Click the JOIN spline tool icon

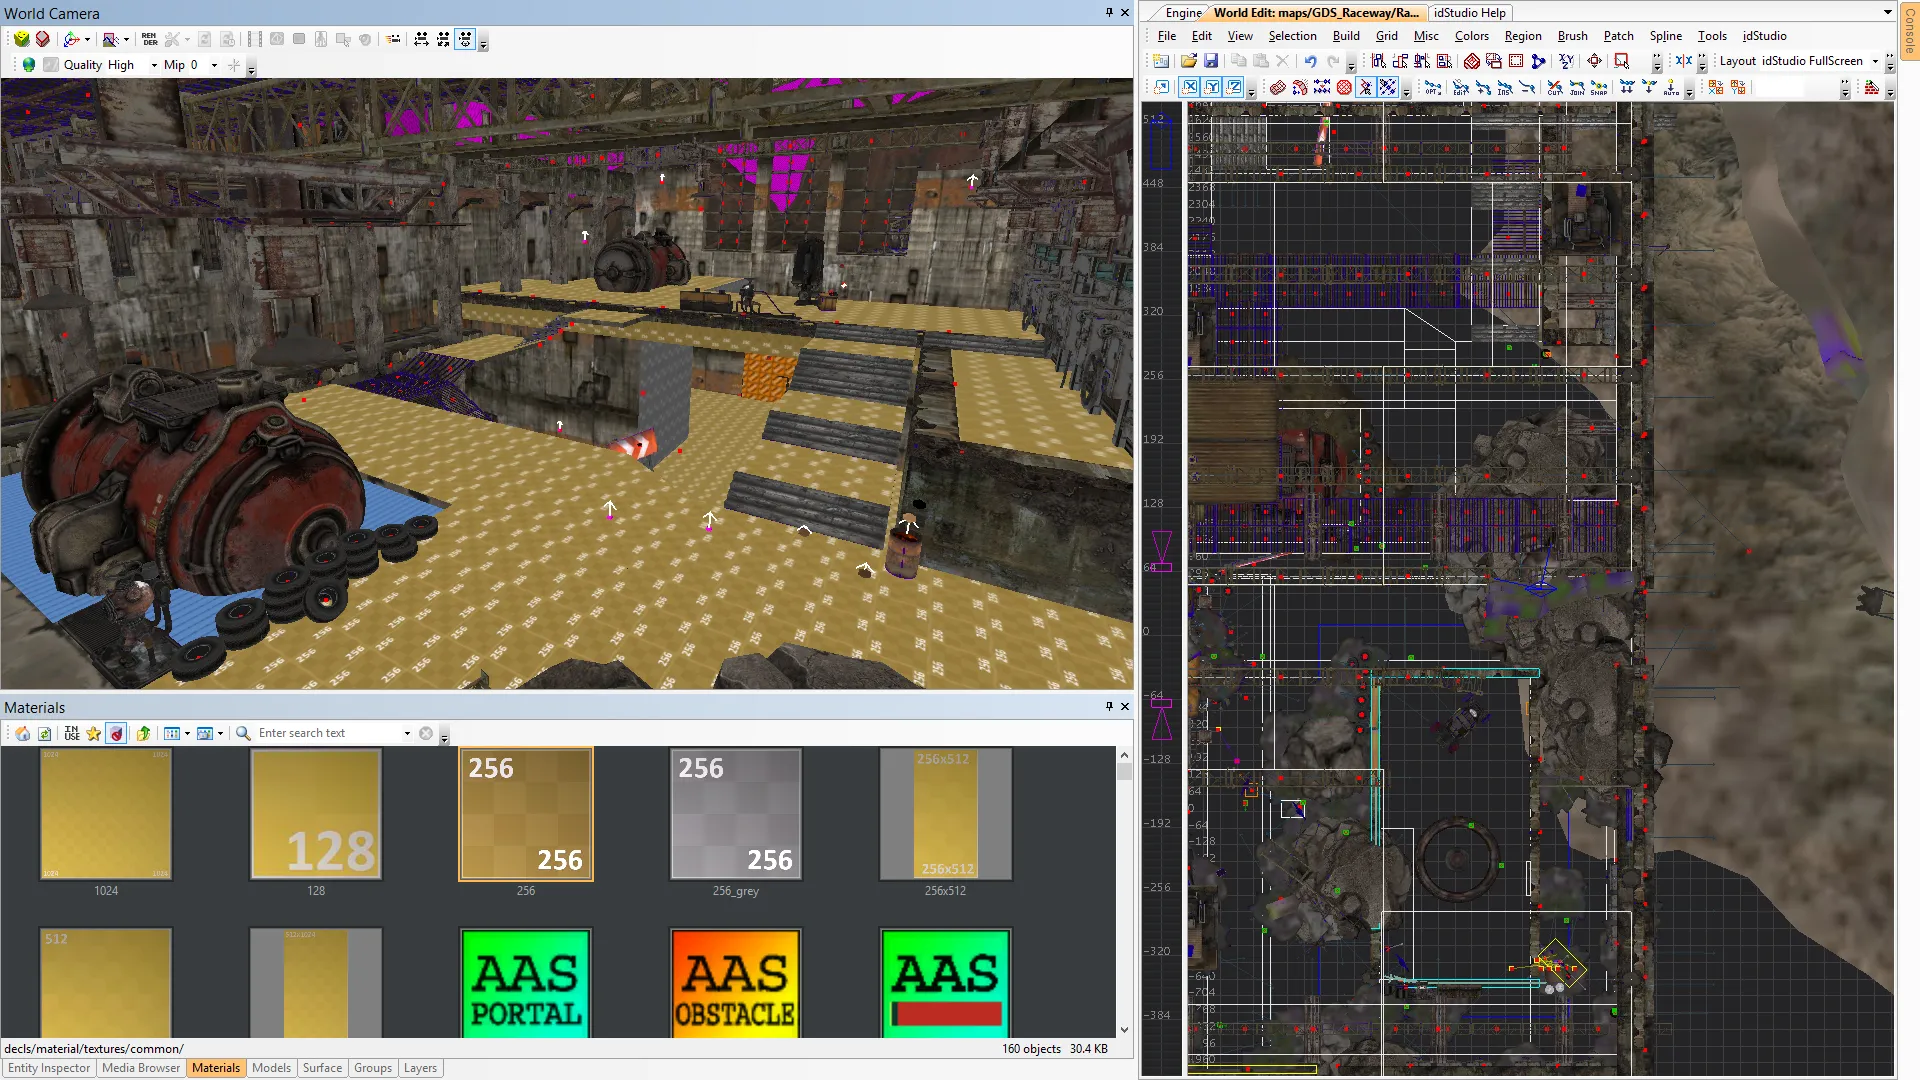1577,88
